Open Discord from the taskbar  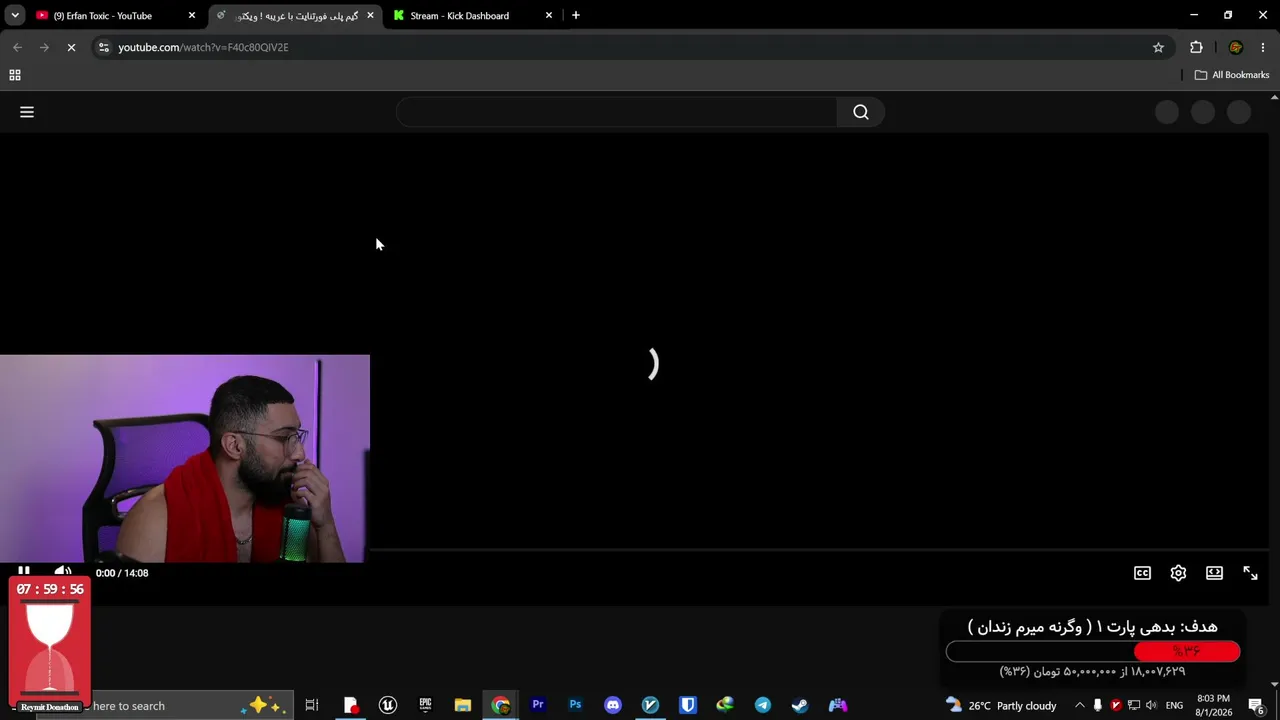click(x=613, y=705)
